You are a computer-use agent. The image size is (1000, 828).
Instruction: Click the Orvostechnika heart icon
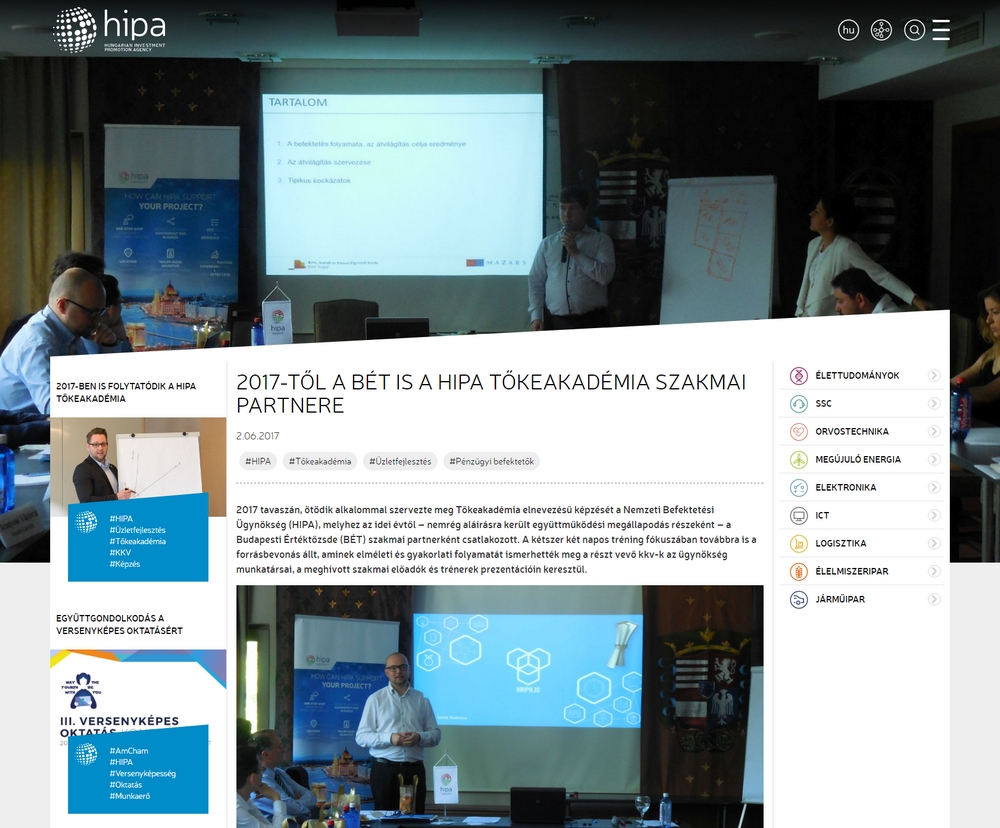[798, 432]
